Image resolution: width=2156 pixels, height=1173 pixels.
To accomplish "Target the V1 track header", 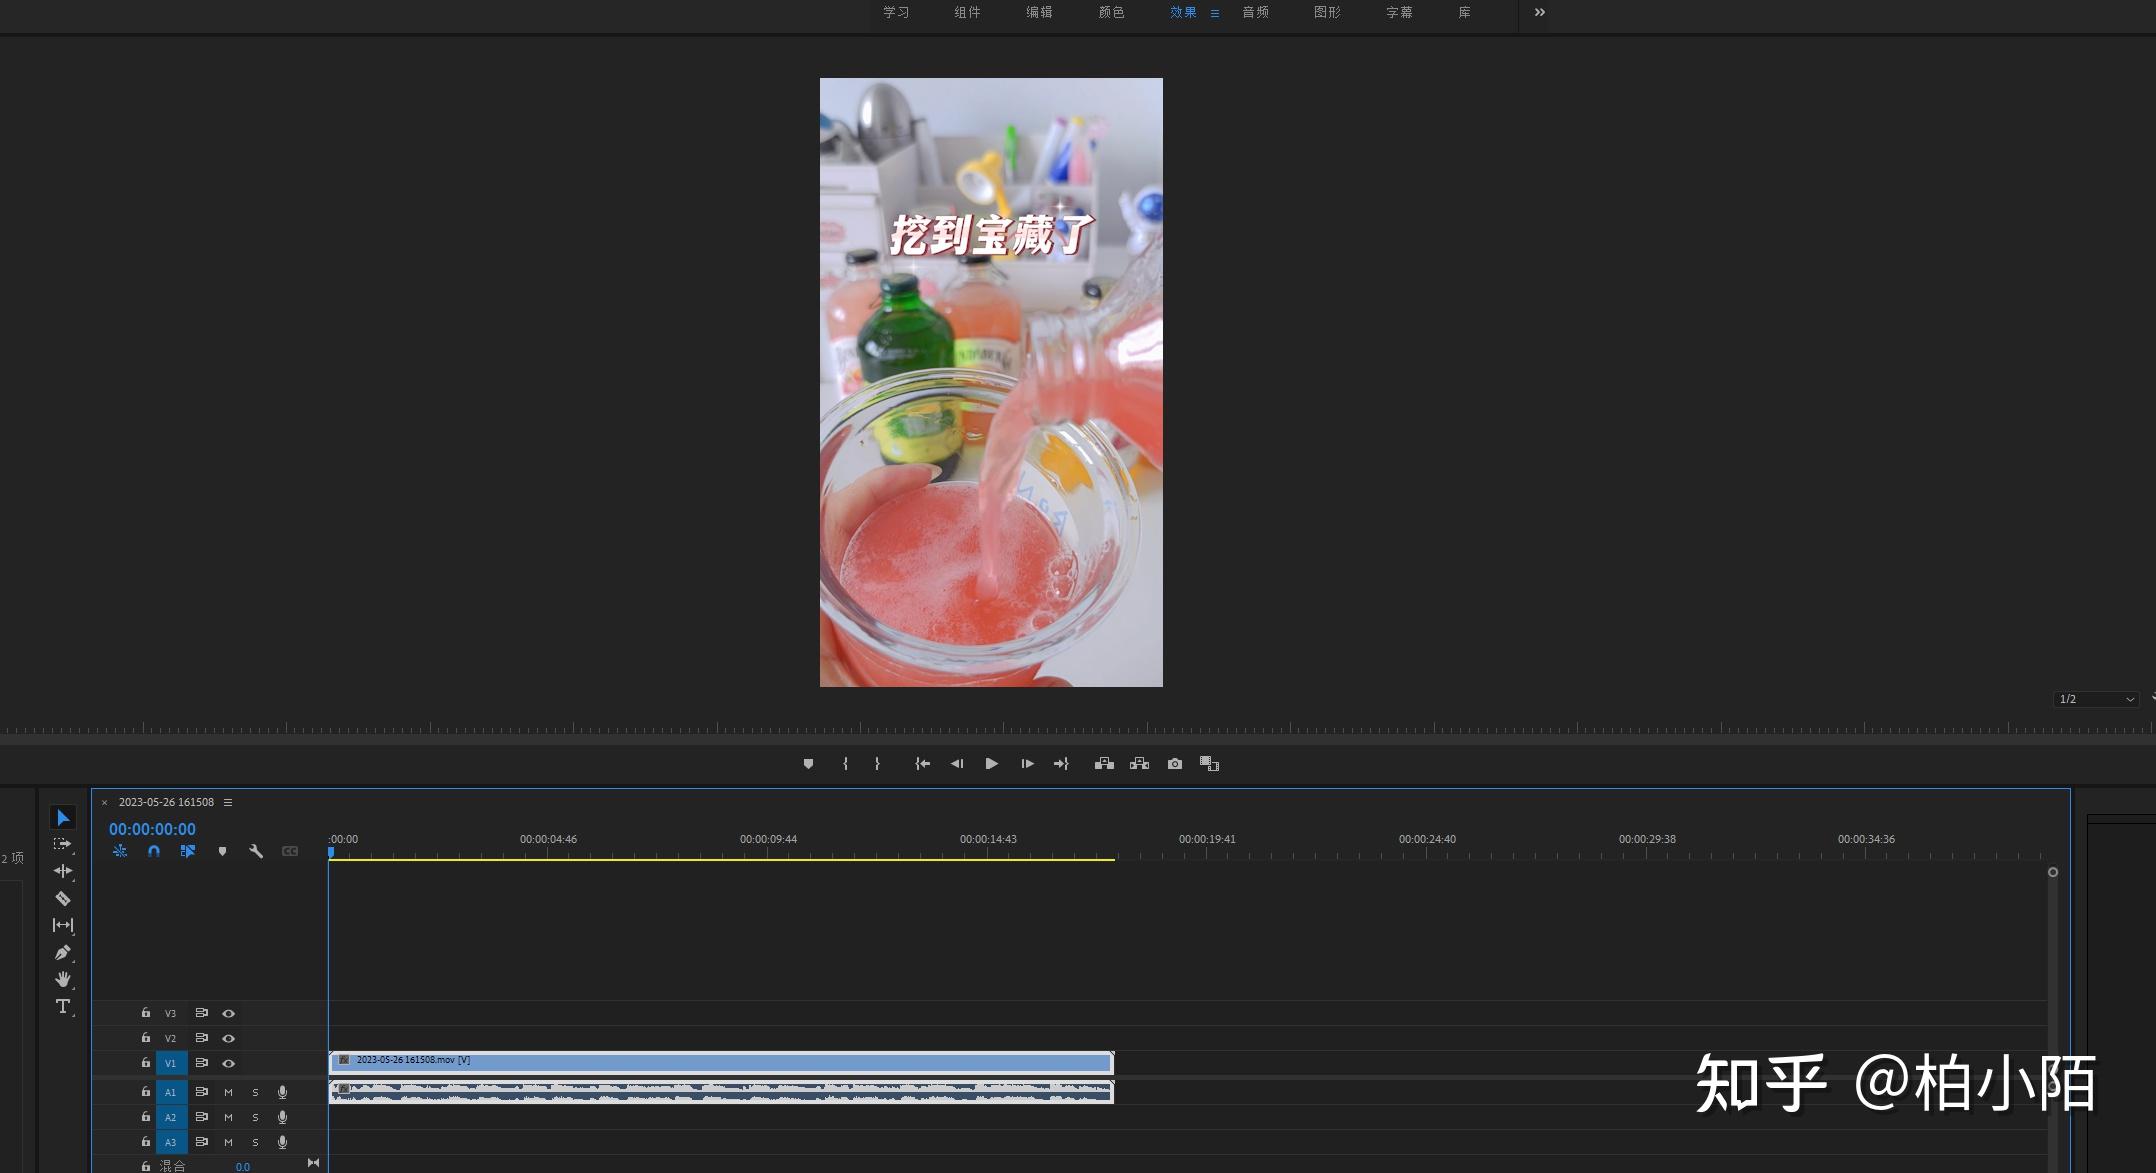I will 171,1064.
